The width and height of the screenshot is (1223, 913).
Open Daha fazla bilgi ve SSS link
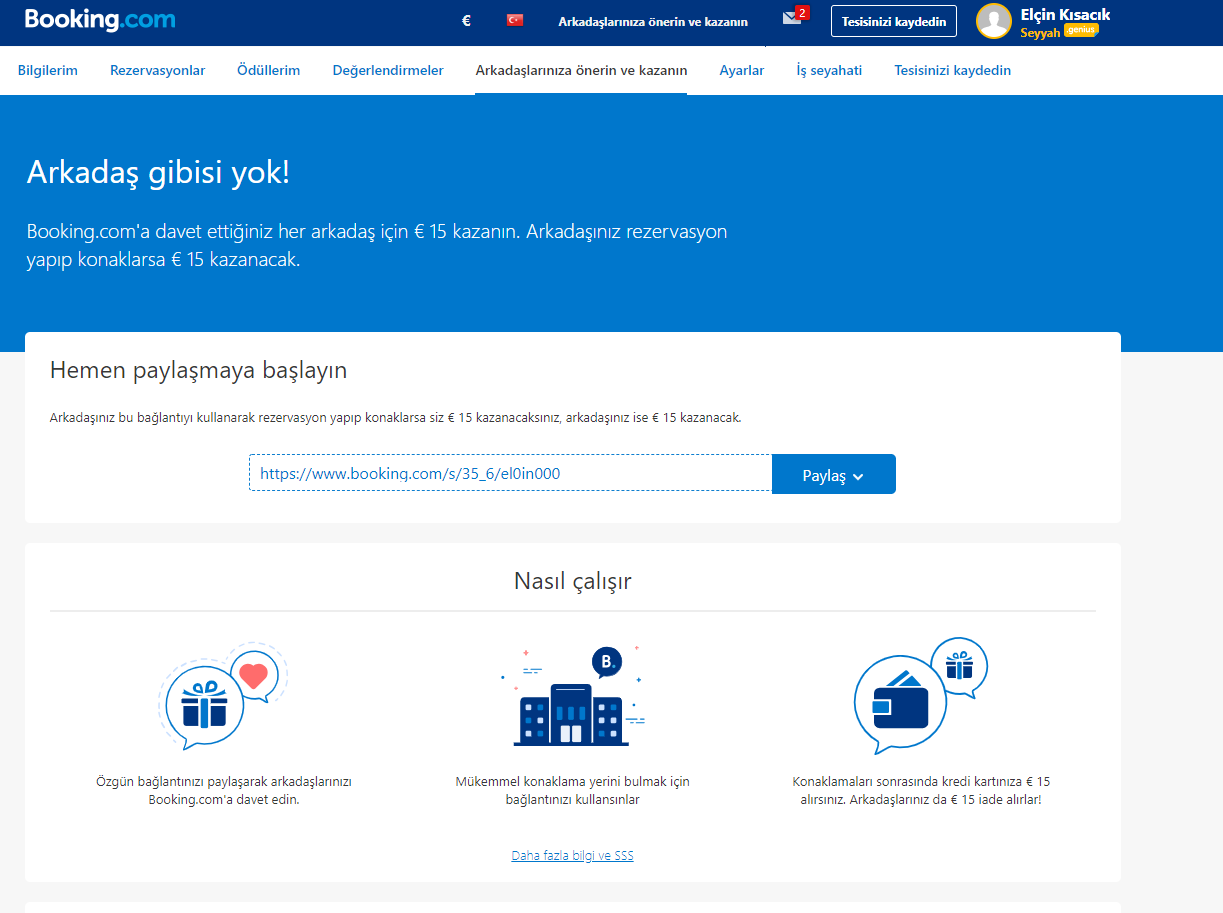pyautogui.click(x=572, y=856)
